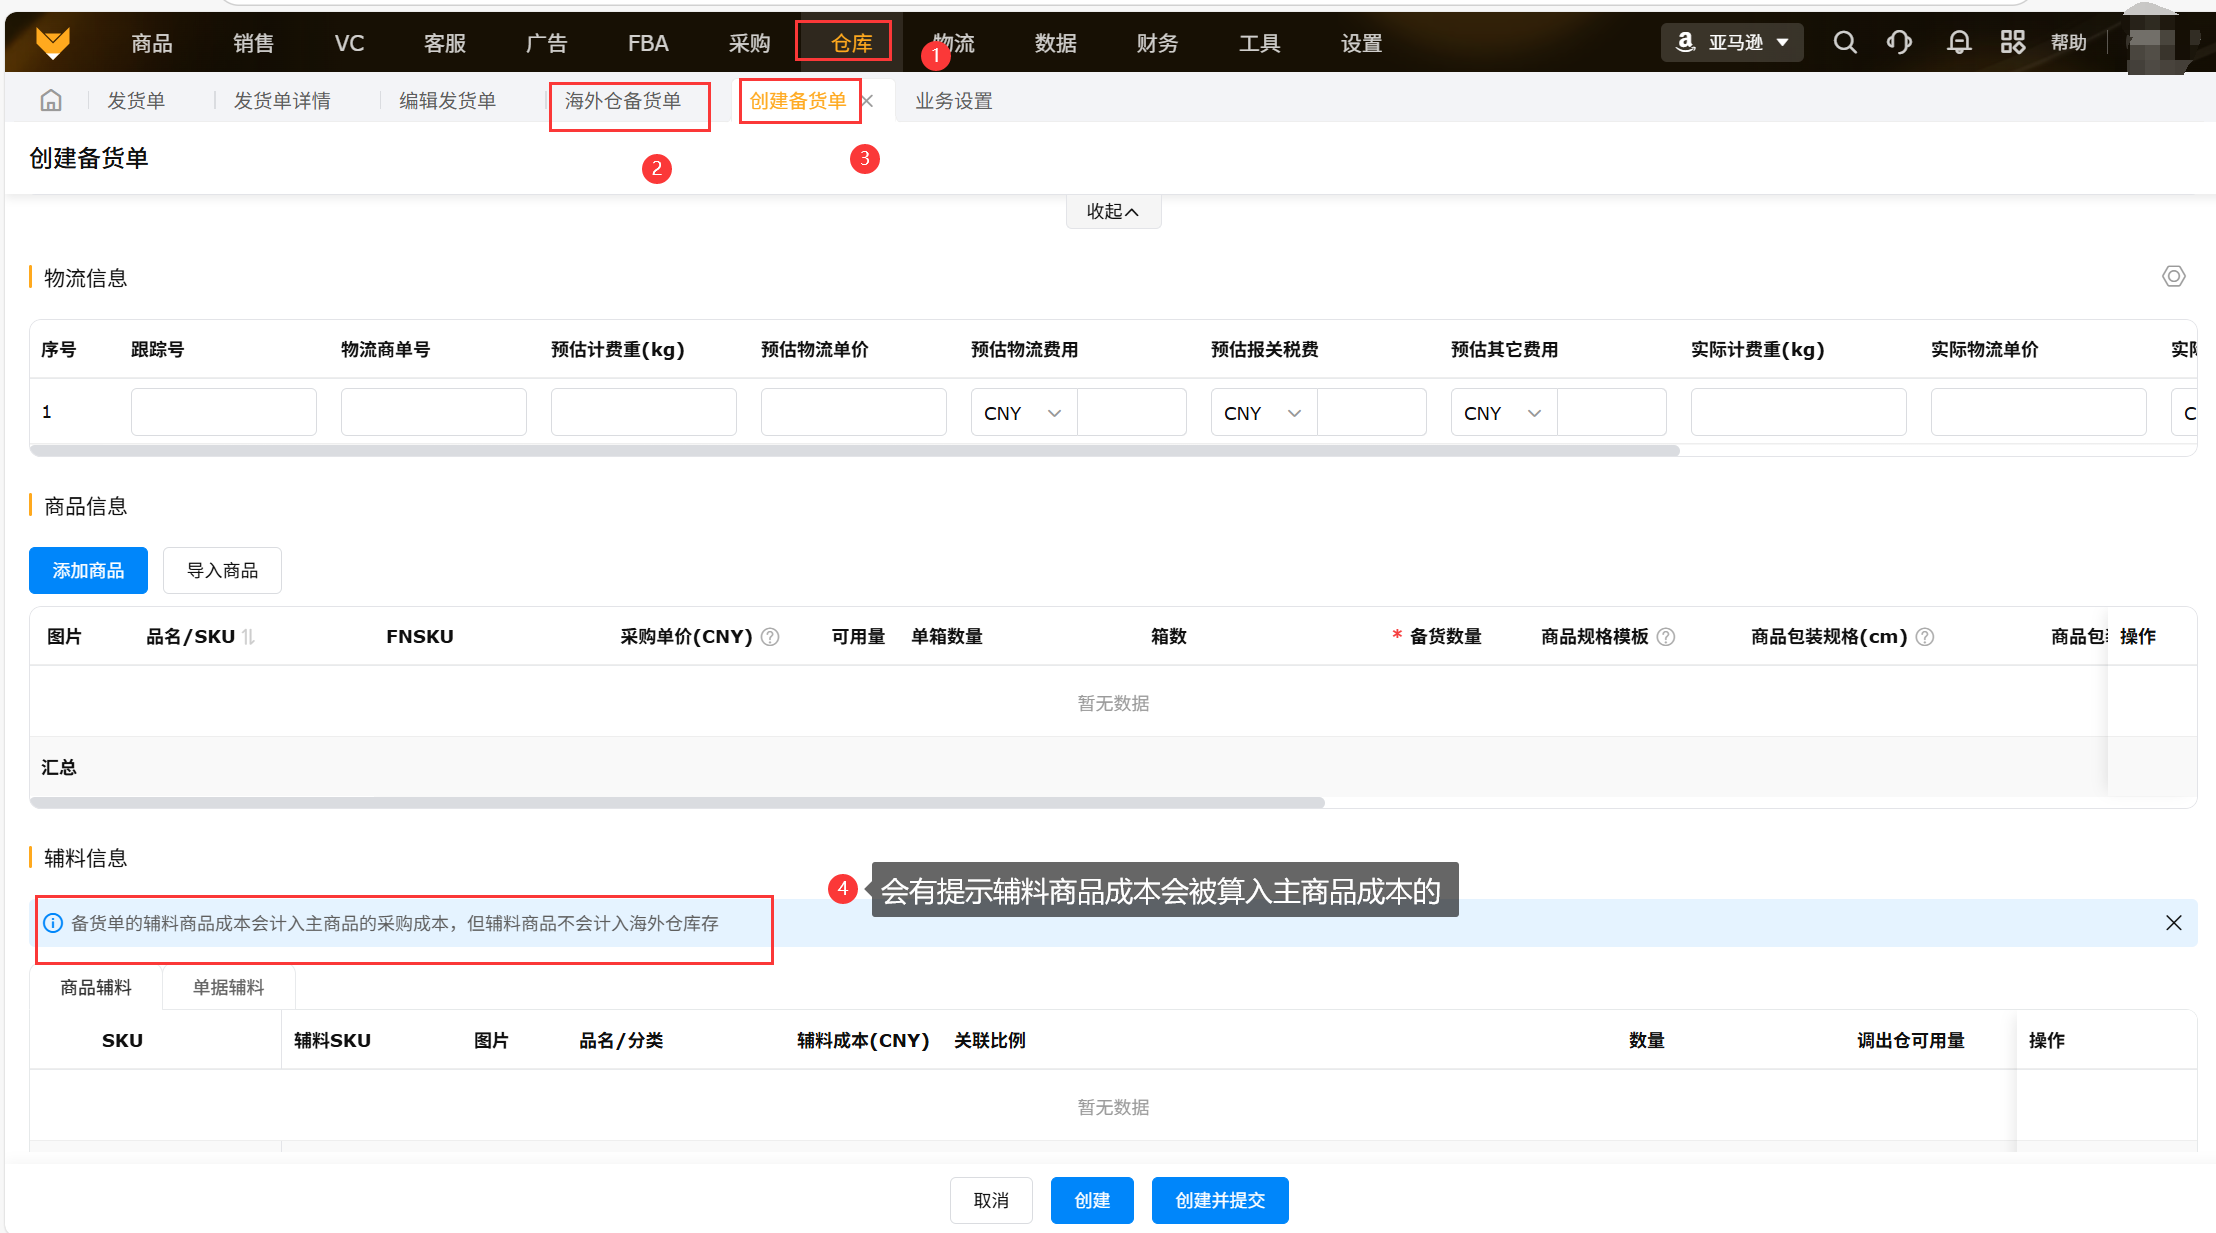Viewport: 2216px width, 1233px height.
Task: Open the notifications bell icon
Action: pyautogui.click(x=1958, y=42)
